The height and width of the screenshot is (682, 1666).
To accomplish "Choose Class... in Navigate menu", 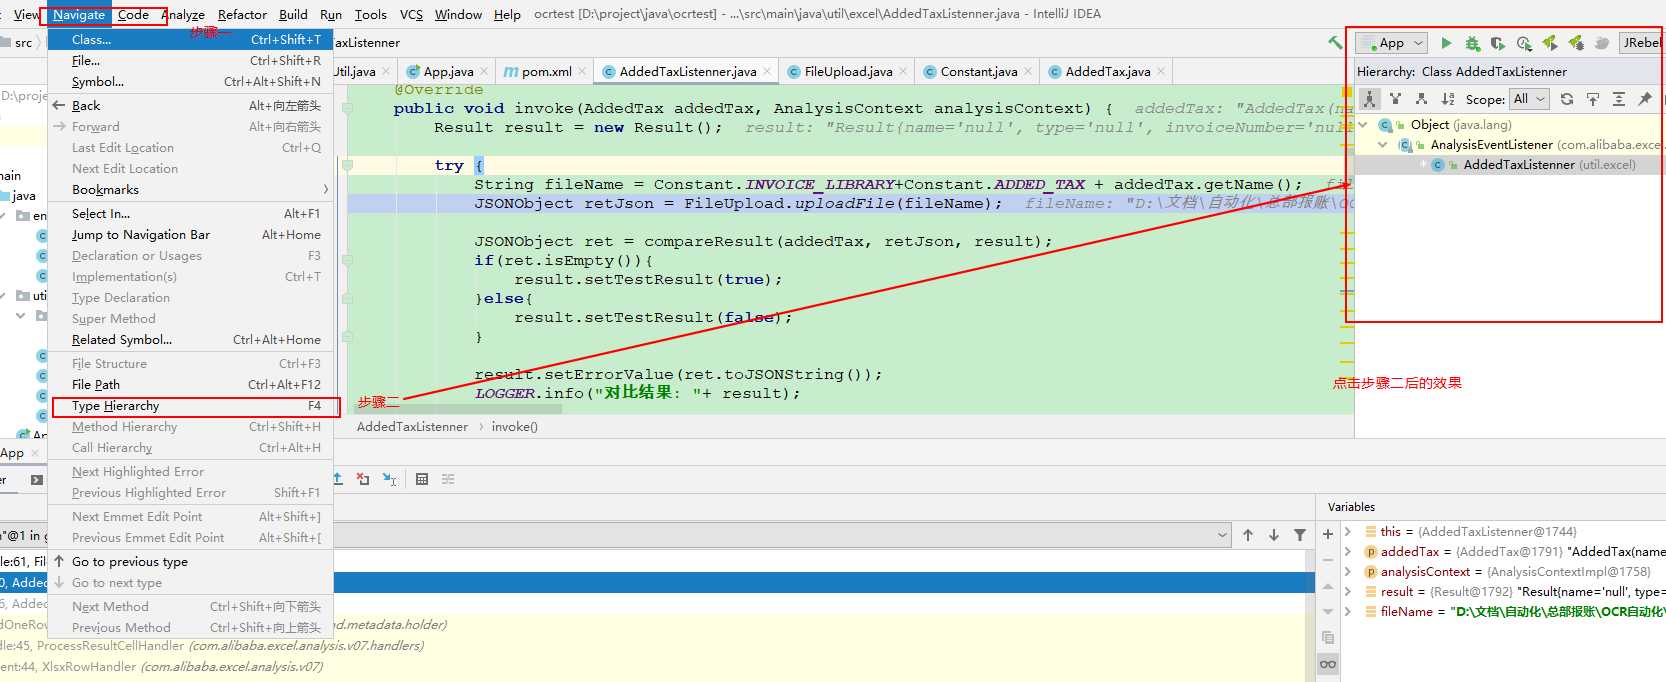I will (x=191, y=40).
